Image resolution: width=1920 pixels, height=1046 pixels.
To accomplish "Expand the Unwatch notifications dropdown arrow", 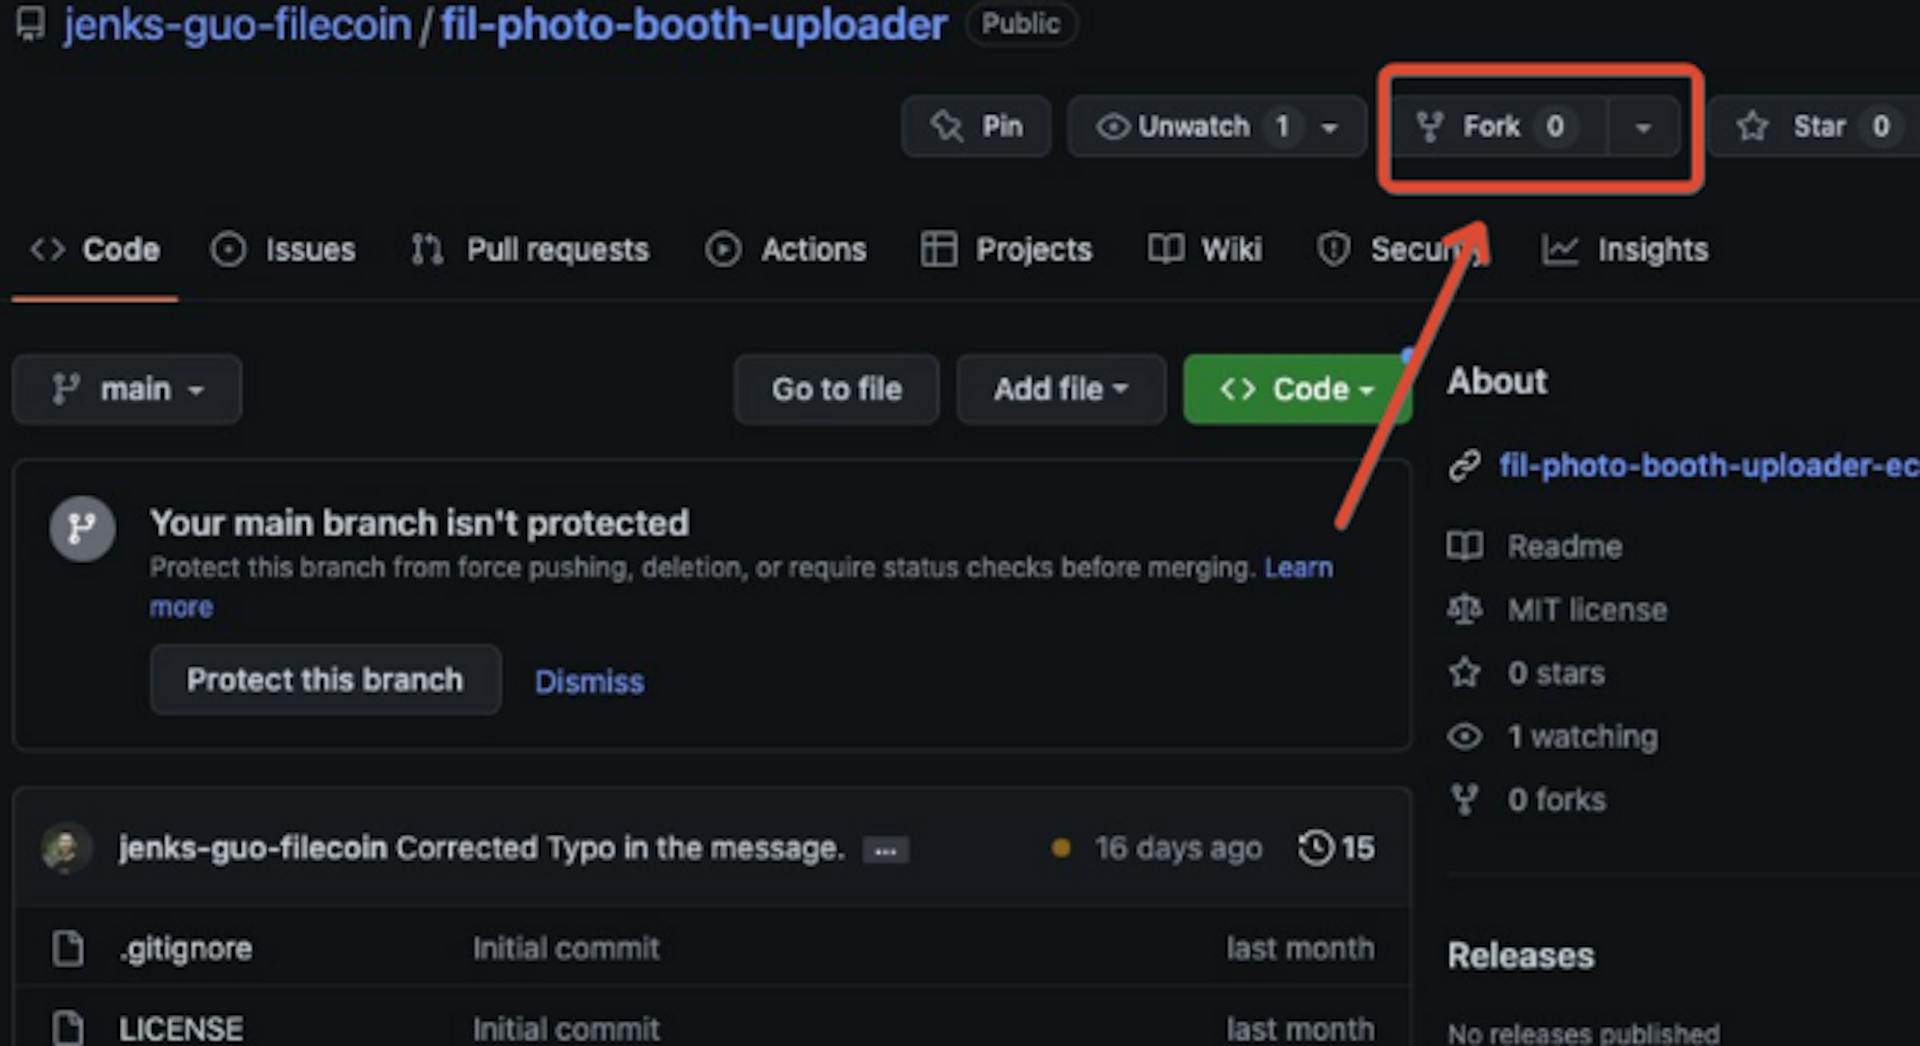I will click(1330, 127).
